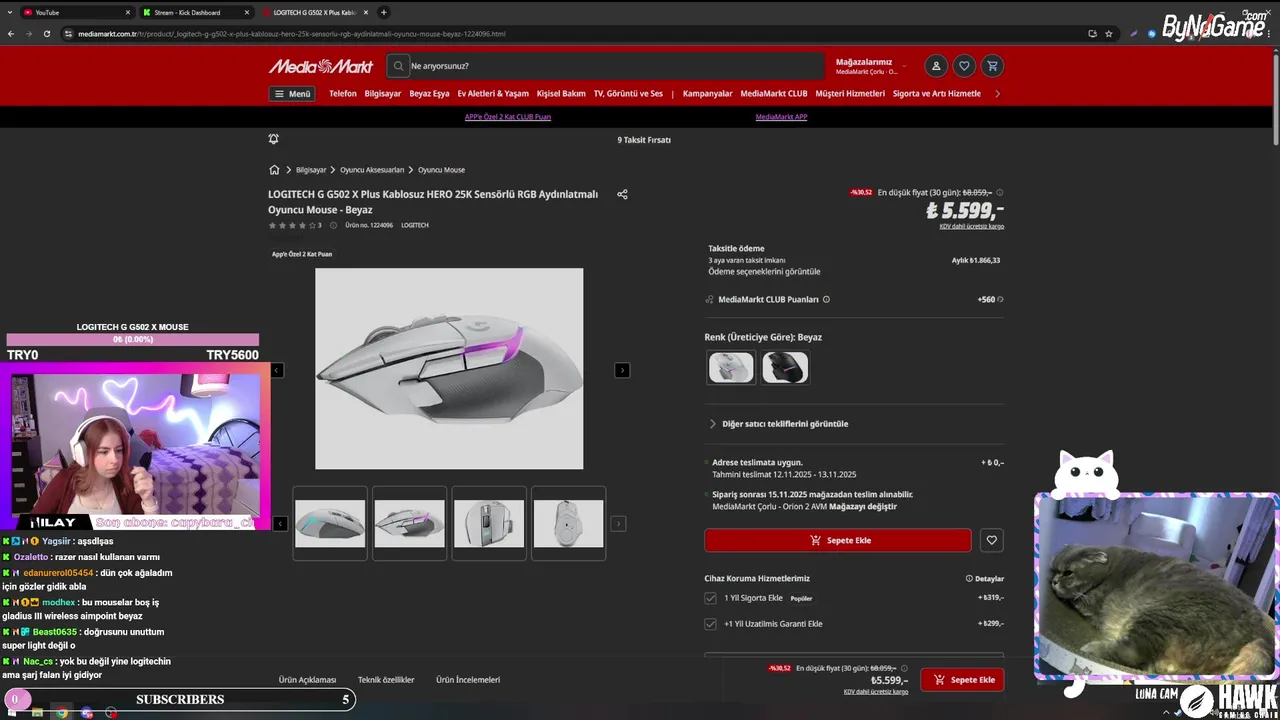Click the search magnifier icon
This screenshot has width=1280, height=720.
[398, 66]
